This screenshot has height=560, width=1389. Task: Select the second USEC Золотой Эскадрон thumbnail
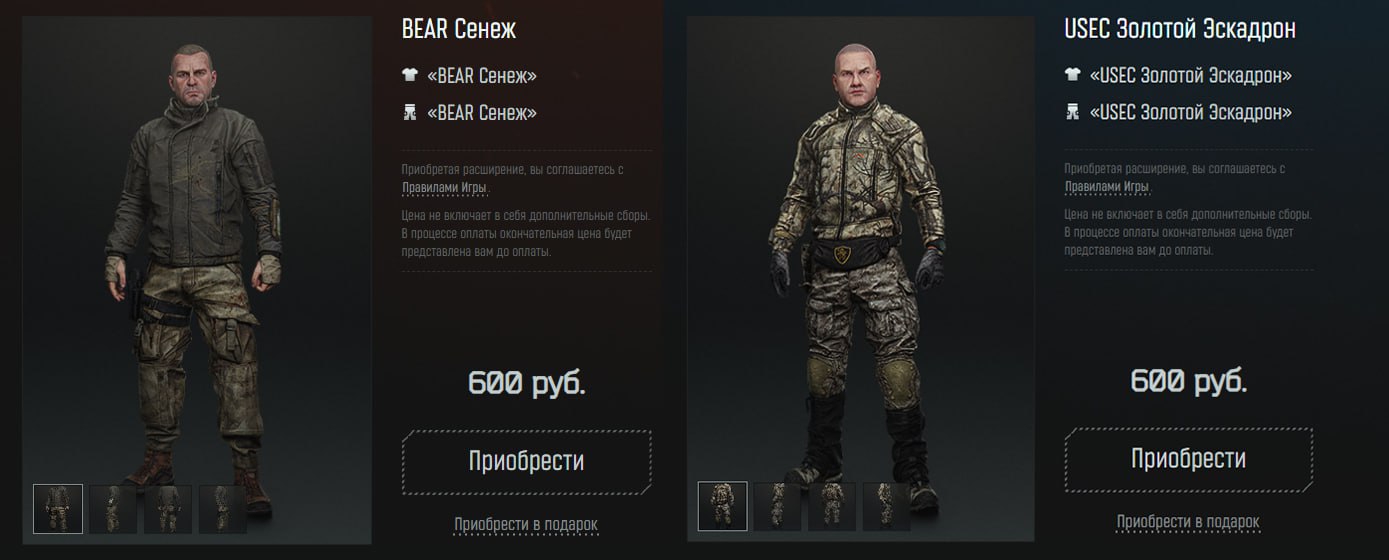(x=777, y=507)
